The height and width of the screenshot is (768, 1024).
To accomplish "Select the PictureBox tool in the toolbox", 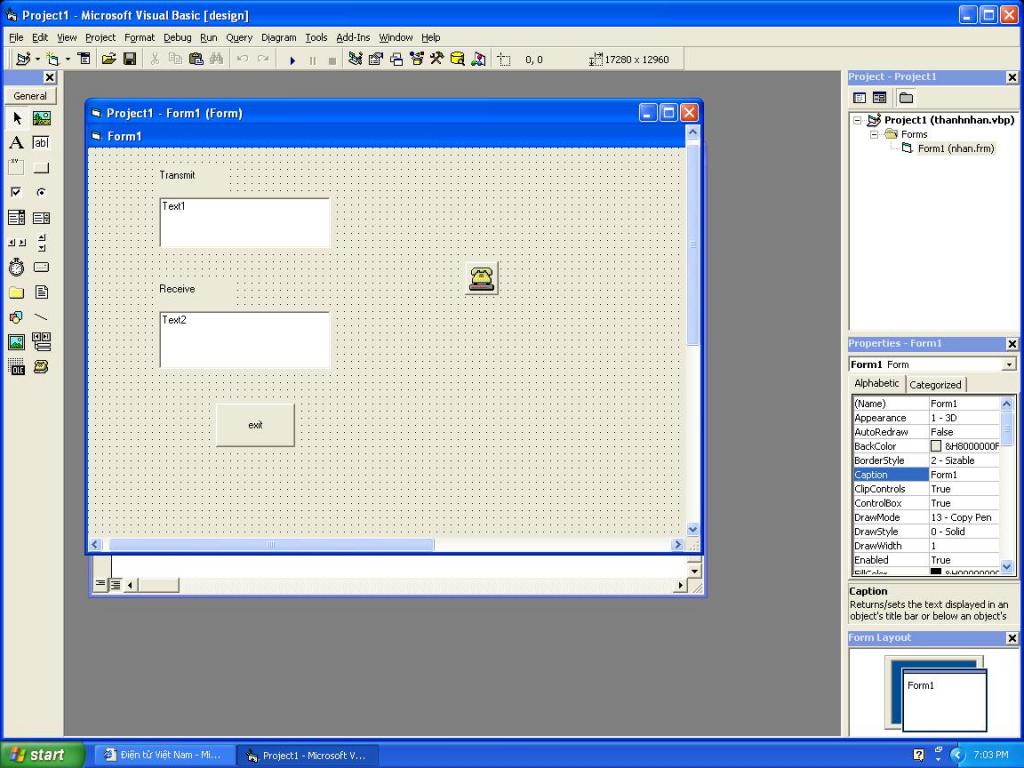I will coord(42,118).
